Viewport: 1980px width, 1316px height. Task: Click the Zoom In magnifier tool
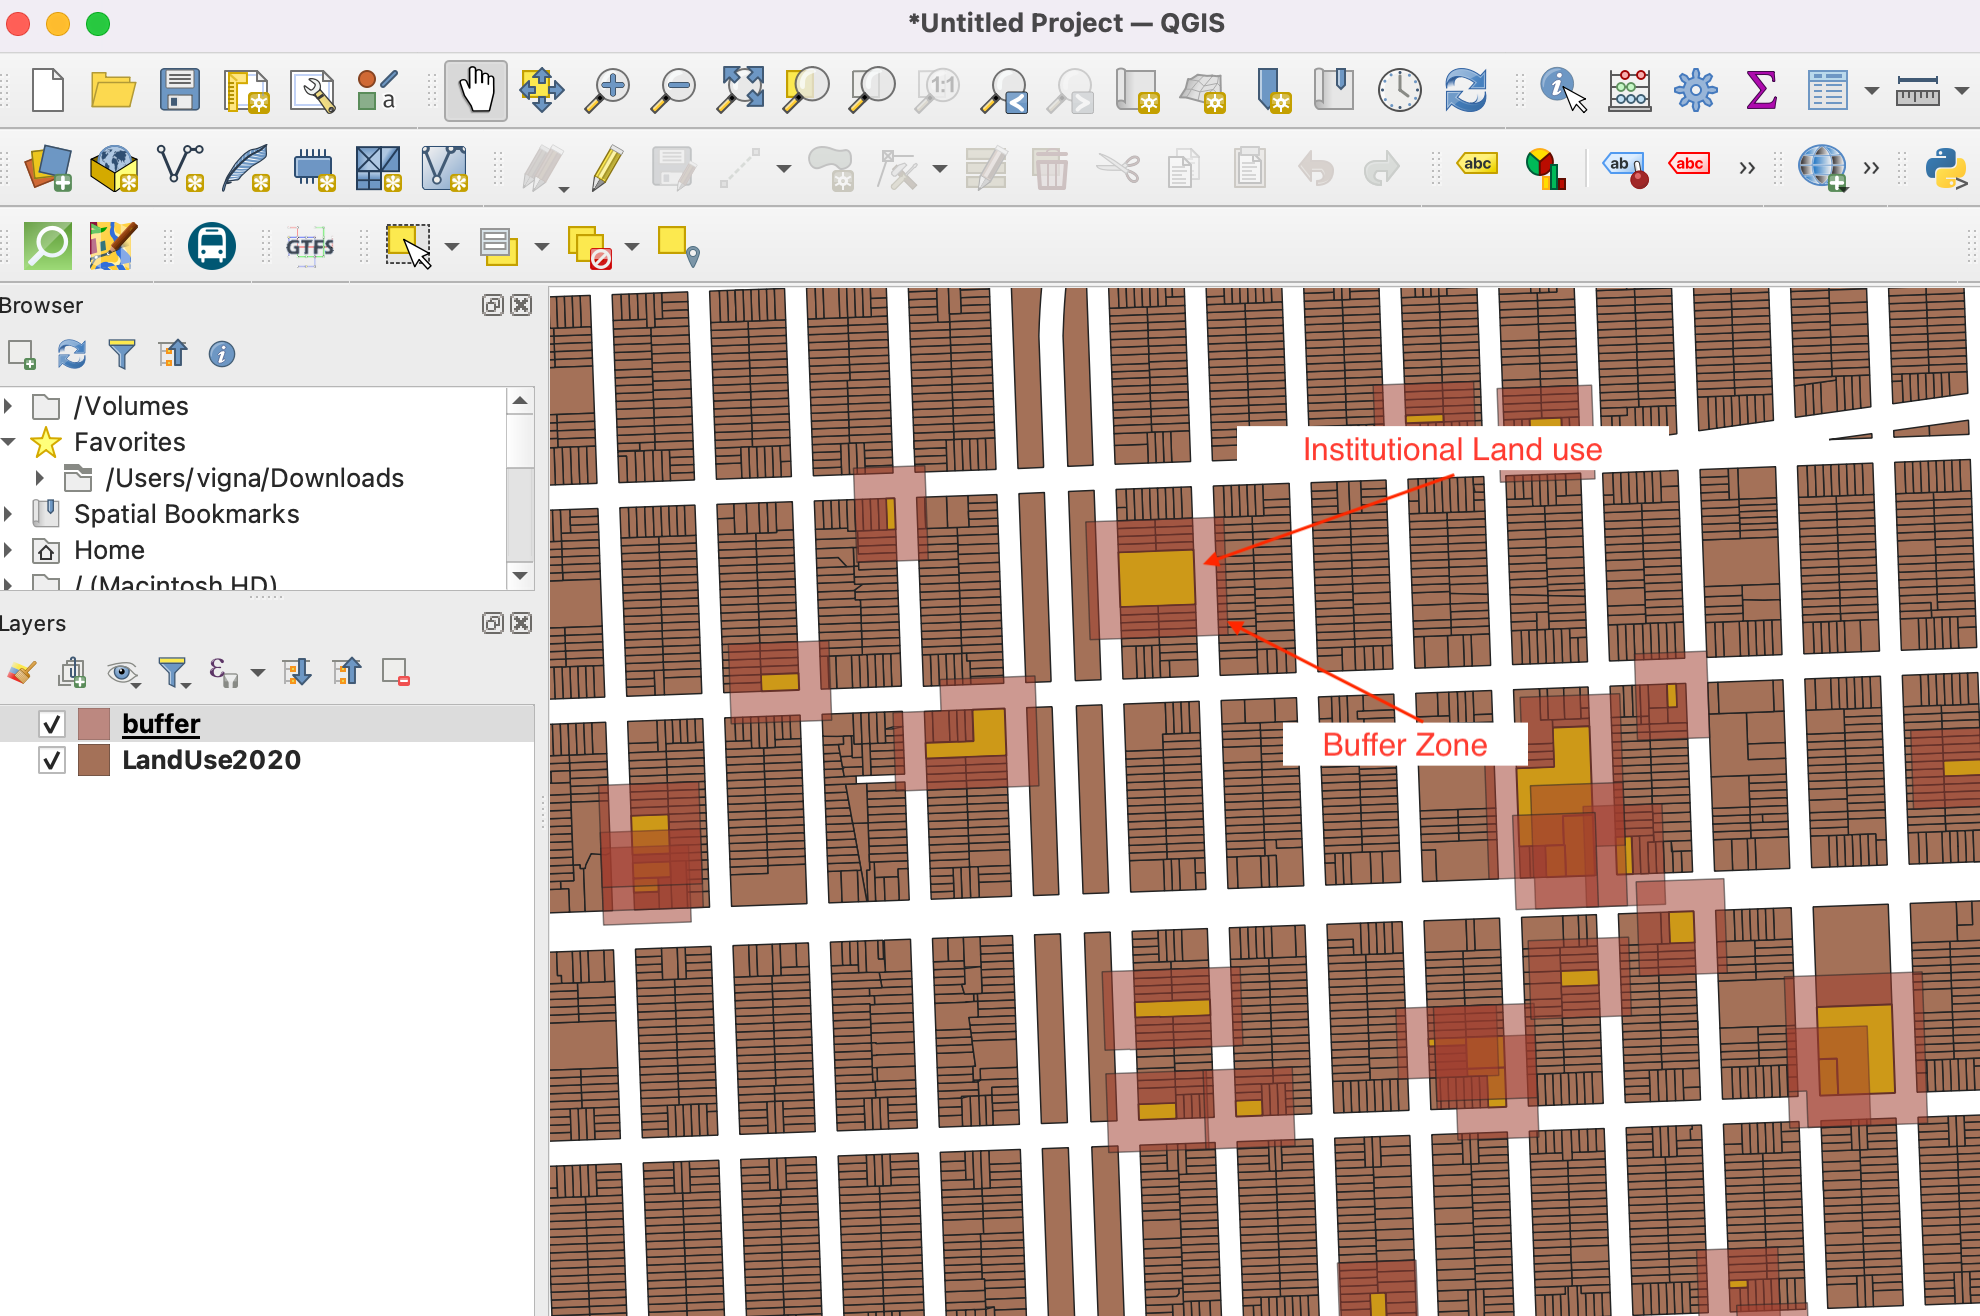606,90
